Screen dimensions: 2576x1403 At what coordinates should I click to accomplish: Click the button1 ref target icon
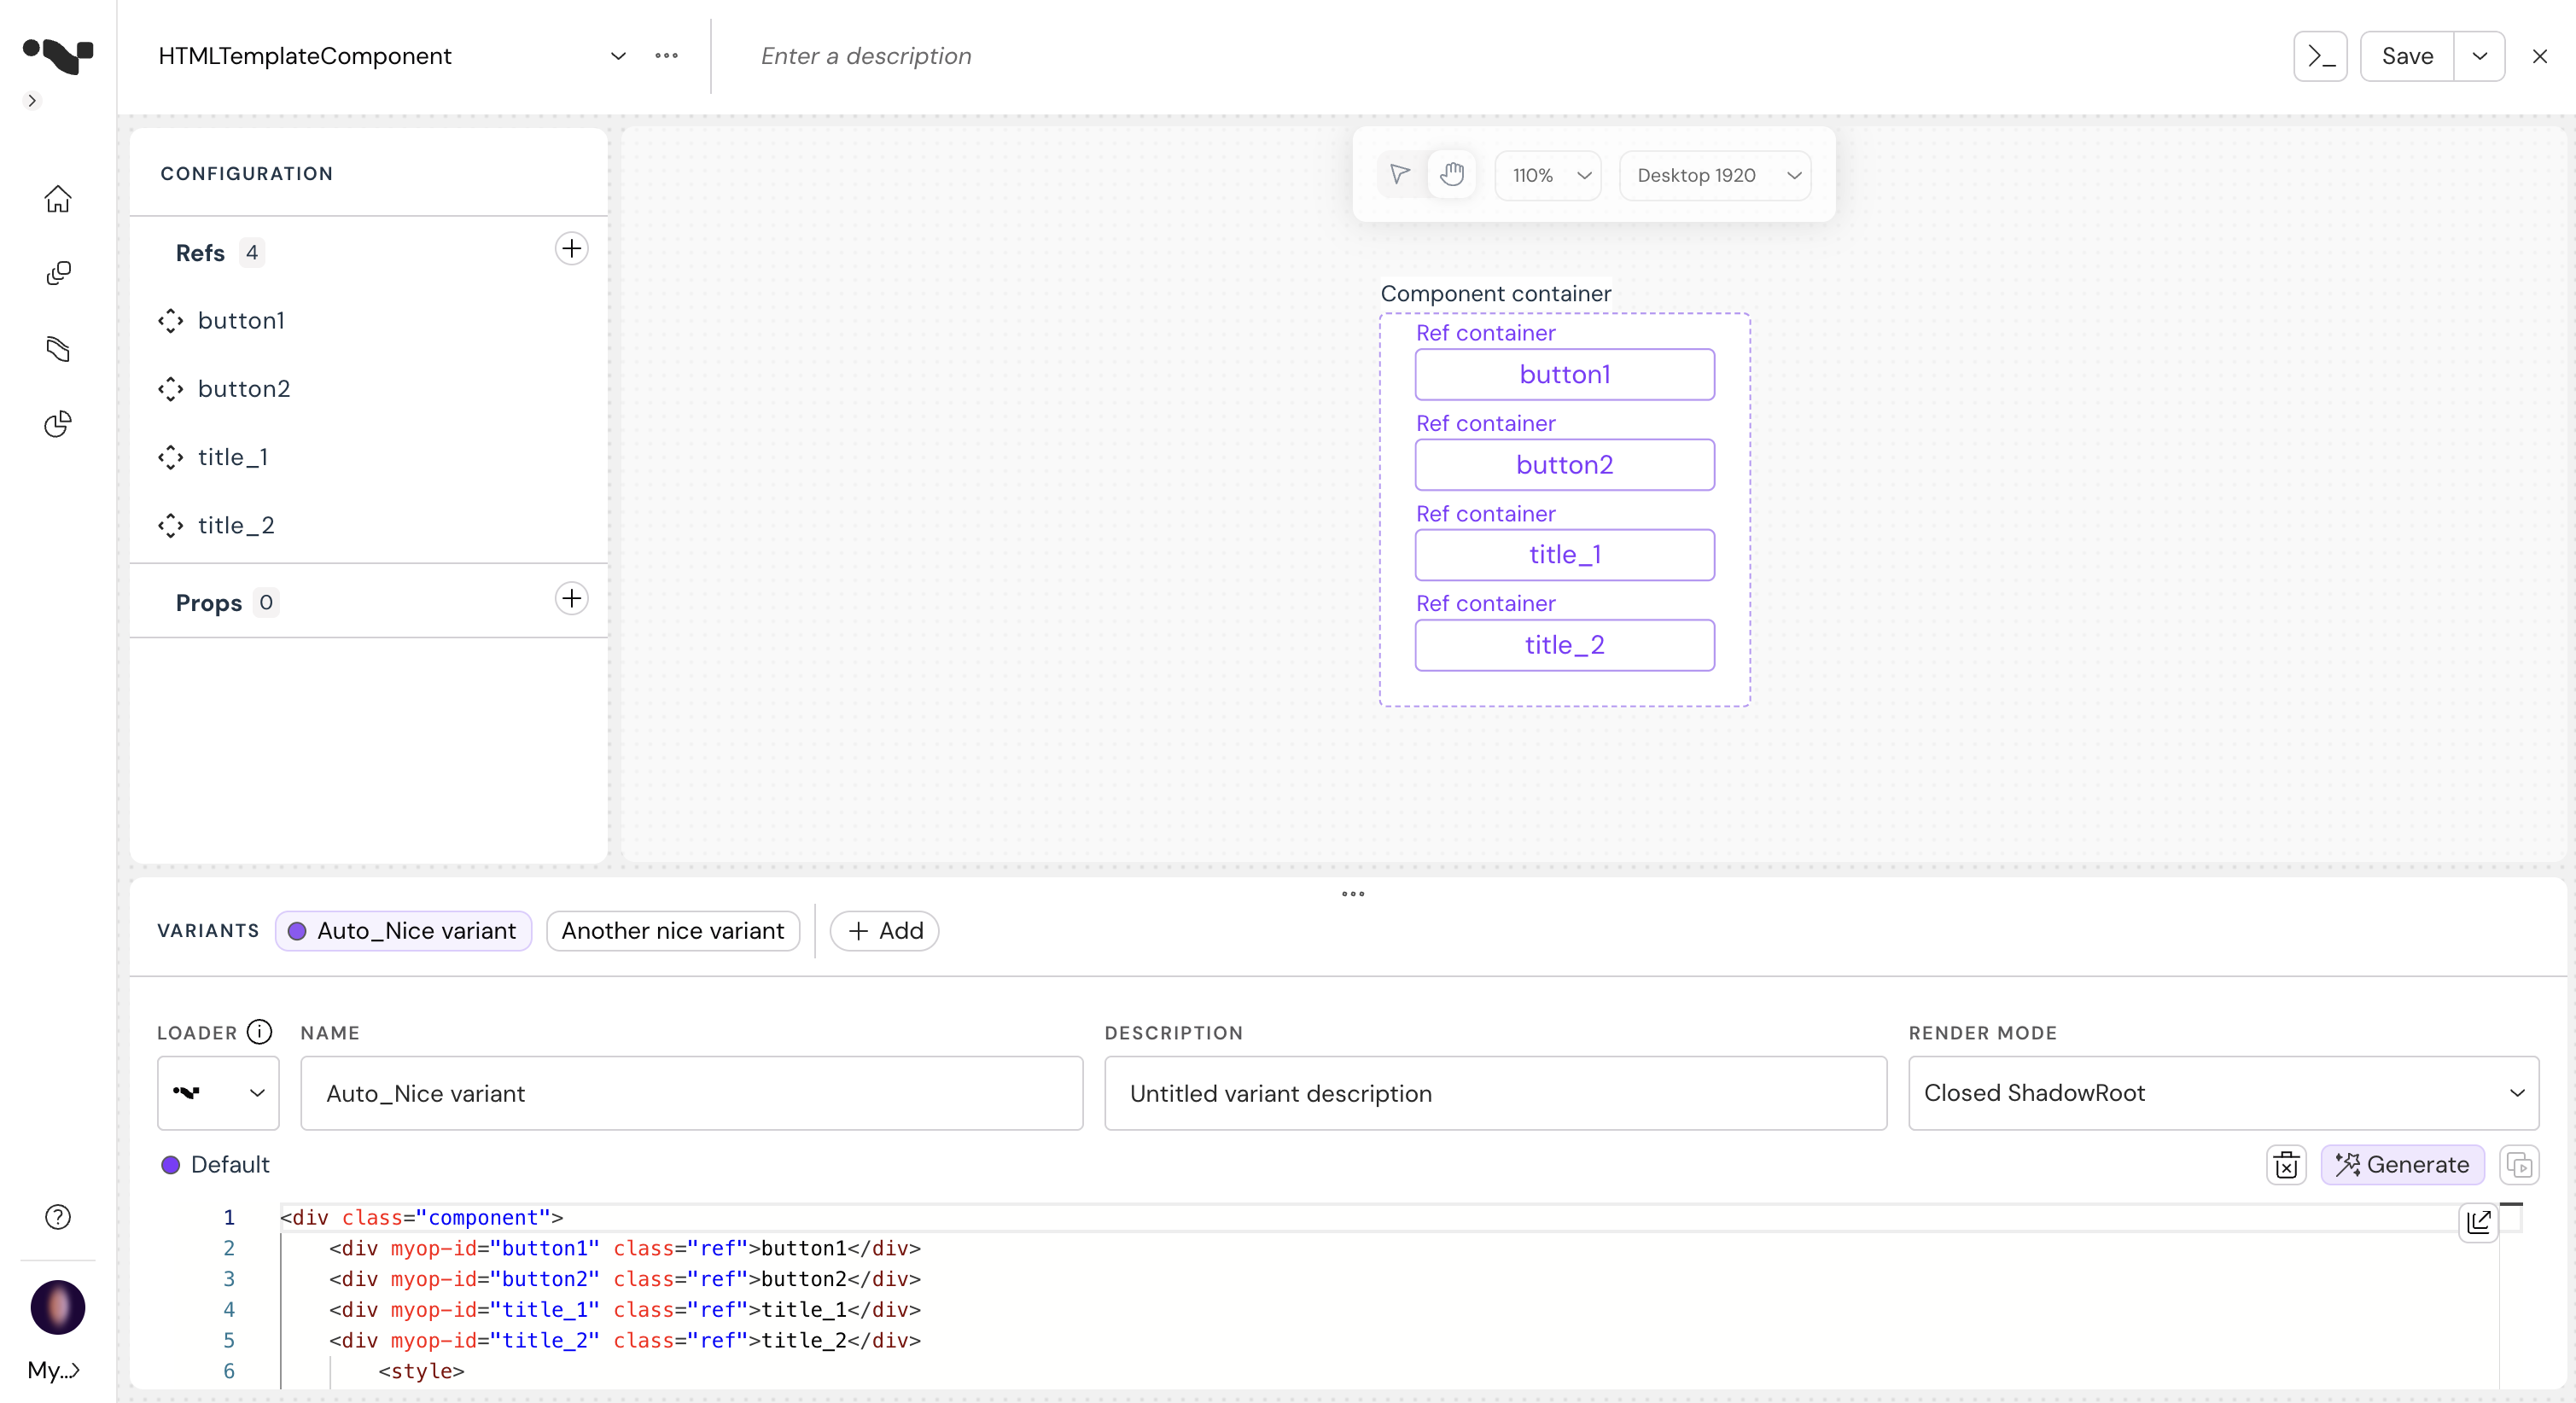coord(171,321)
